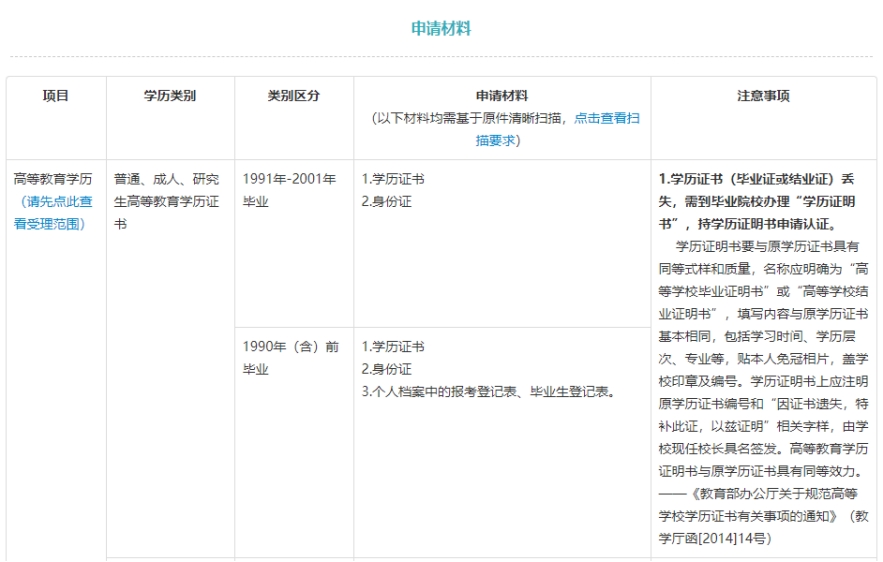This screenshot has width=883, height=562.
Task: Click the 申请材料 section title
Action: pyautogui.click(x=441, y=28)
